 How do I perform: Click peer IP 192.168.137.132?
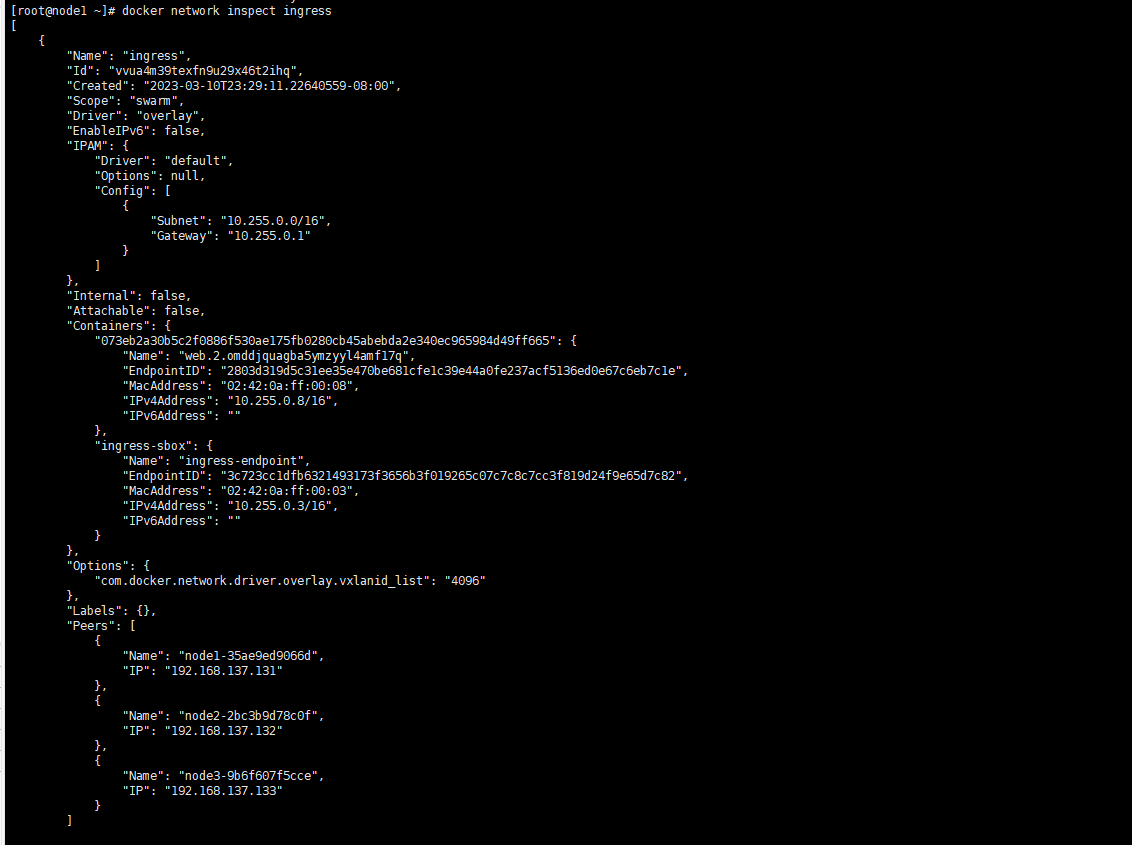[x=223, y=731]
